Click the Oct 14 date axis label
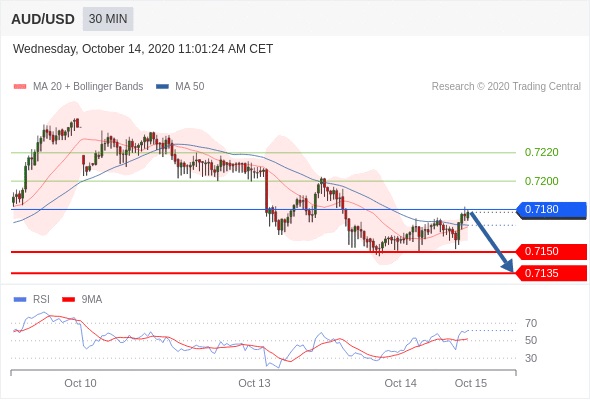Image resolution: width=590 pixels, height=400 pixels. 400,383
